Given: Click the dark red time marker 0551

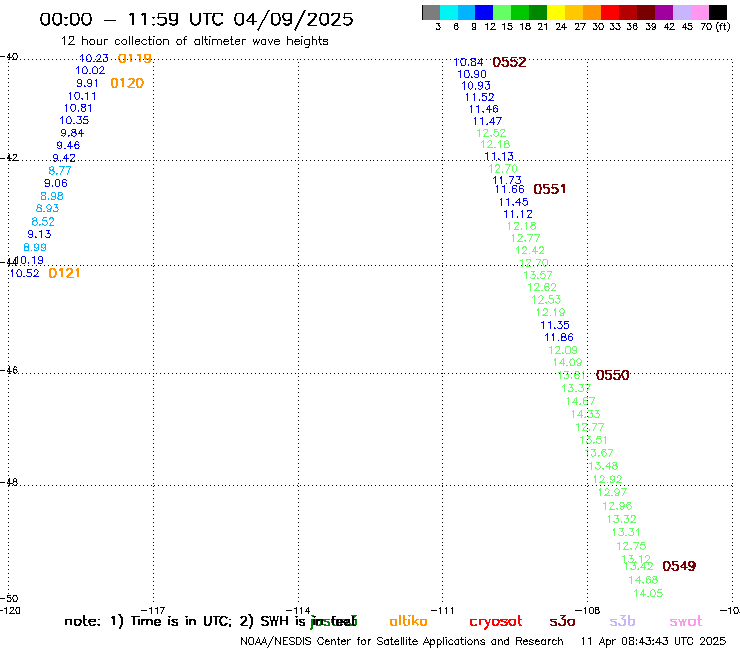Looking at the screenshot, I should [x=550, y=189].
